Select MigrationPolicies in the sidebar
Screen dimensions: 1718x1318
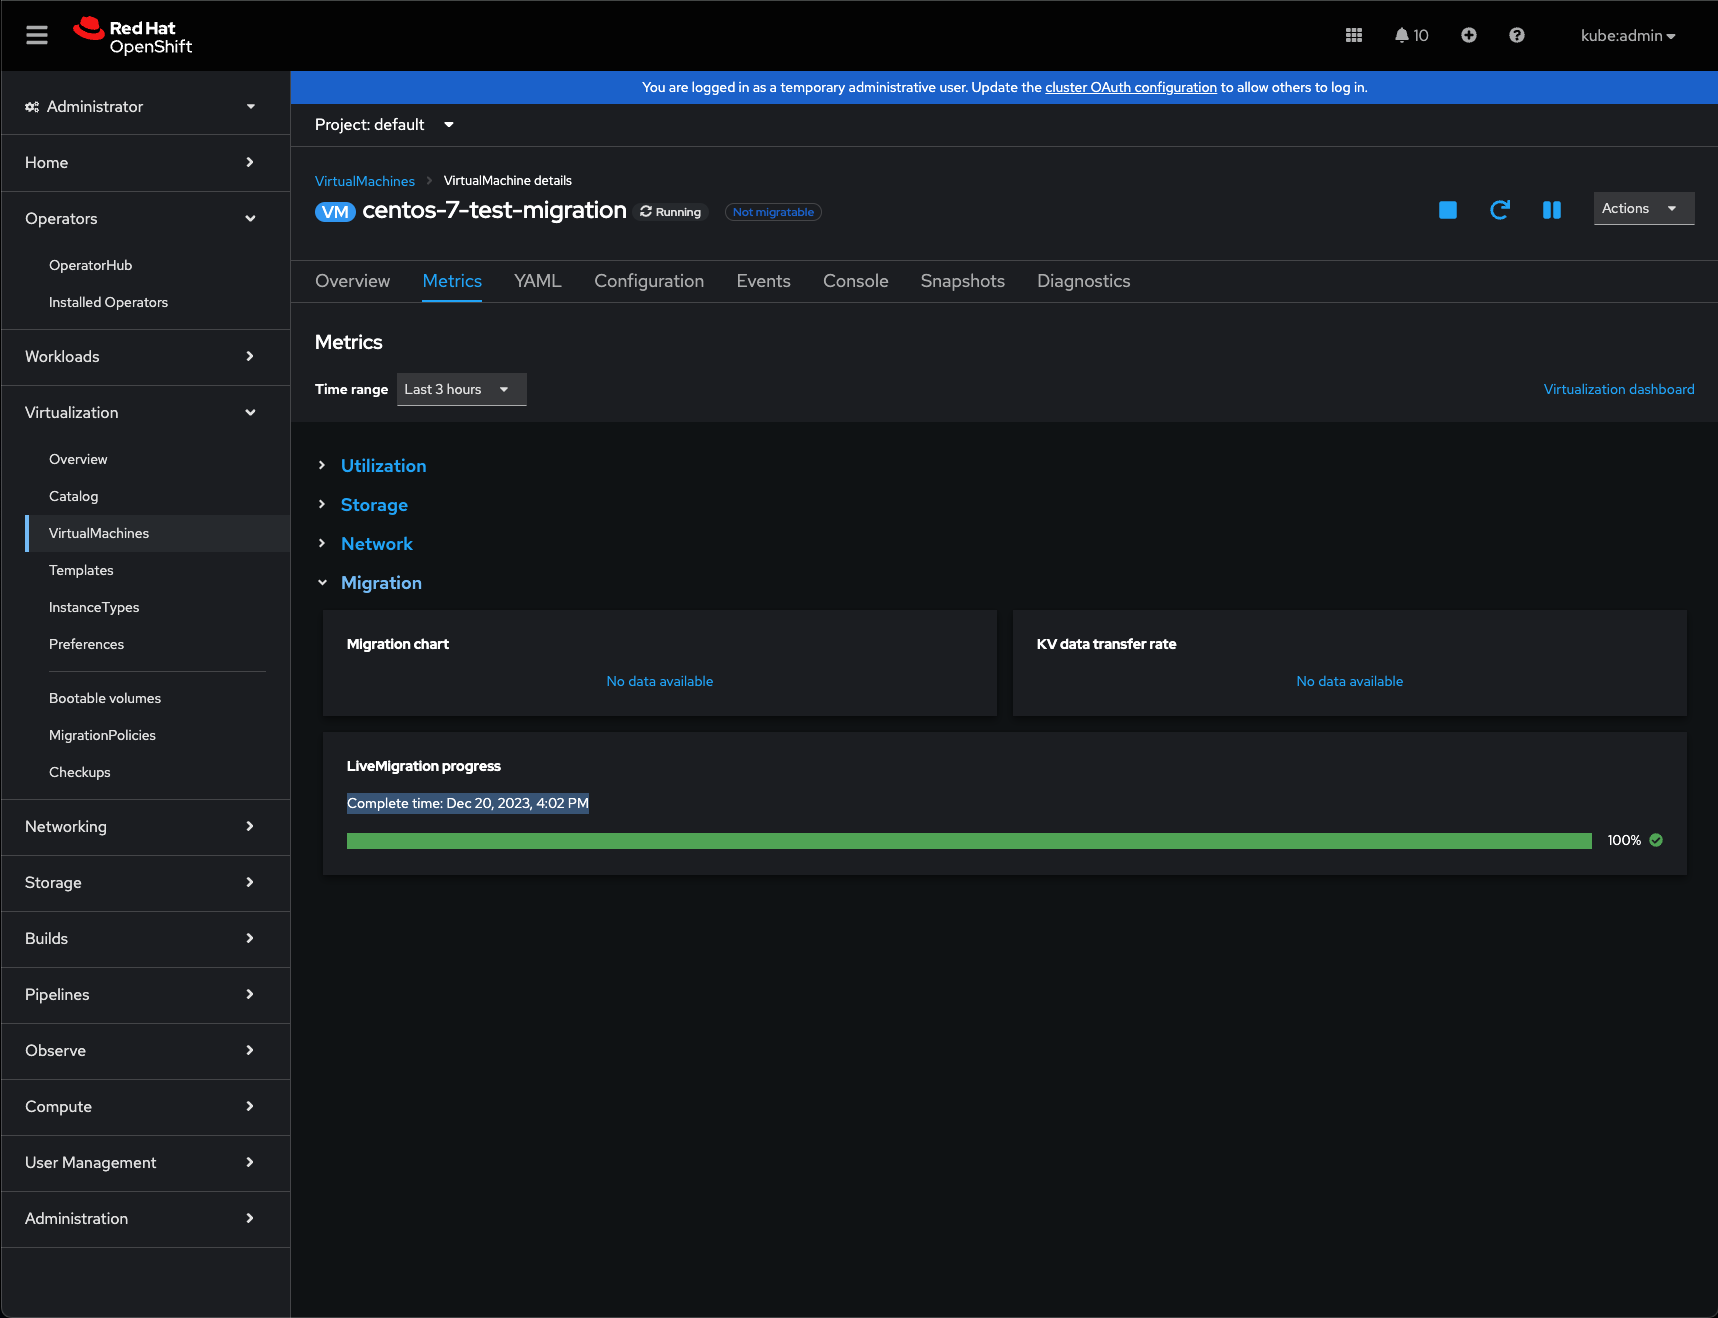coord(102,736)
